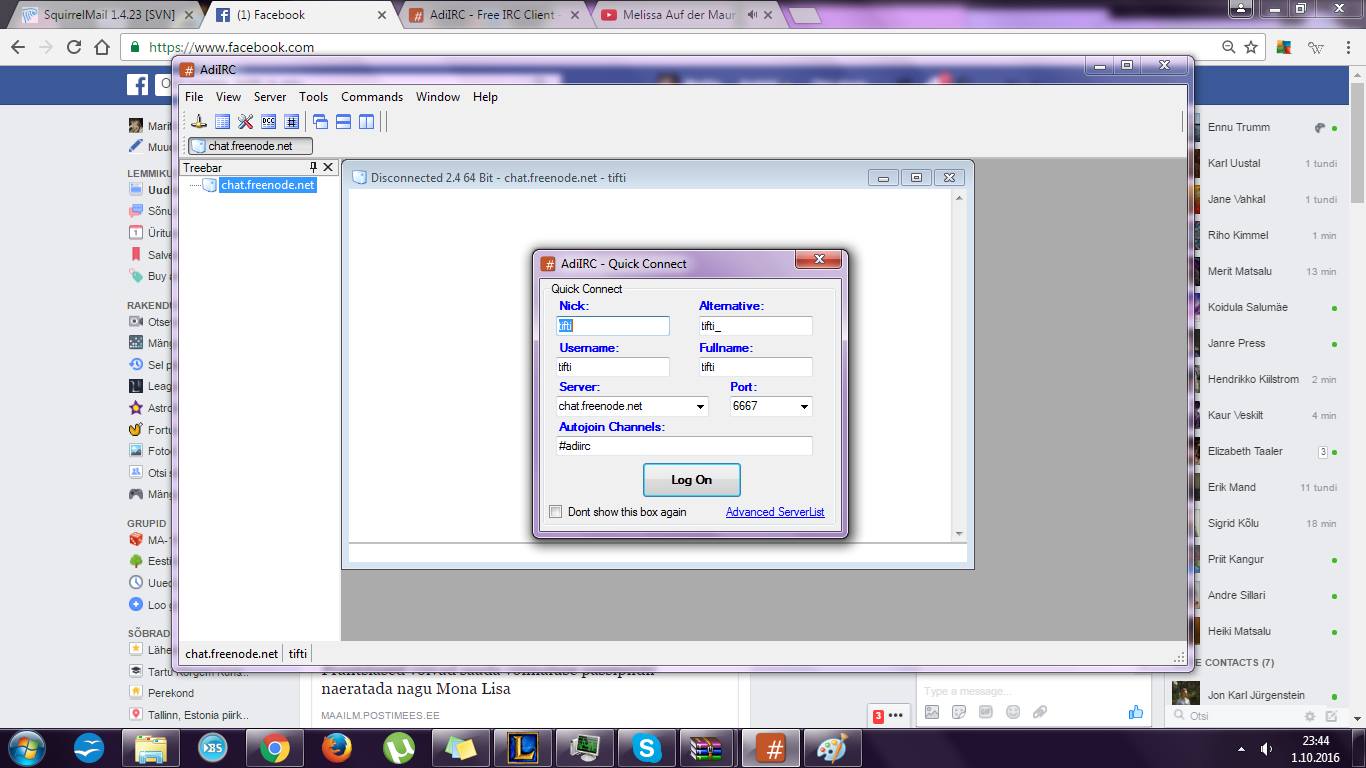Open the Help menu in AdiIRC
Image resolution: width=1366 pixels, height=768 pixels.
485,97
